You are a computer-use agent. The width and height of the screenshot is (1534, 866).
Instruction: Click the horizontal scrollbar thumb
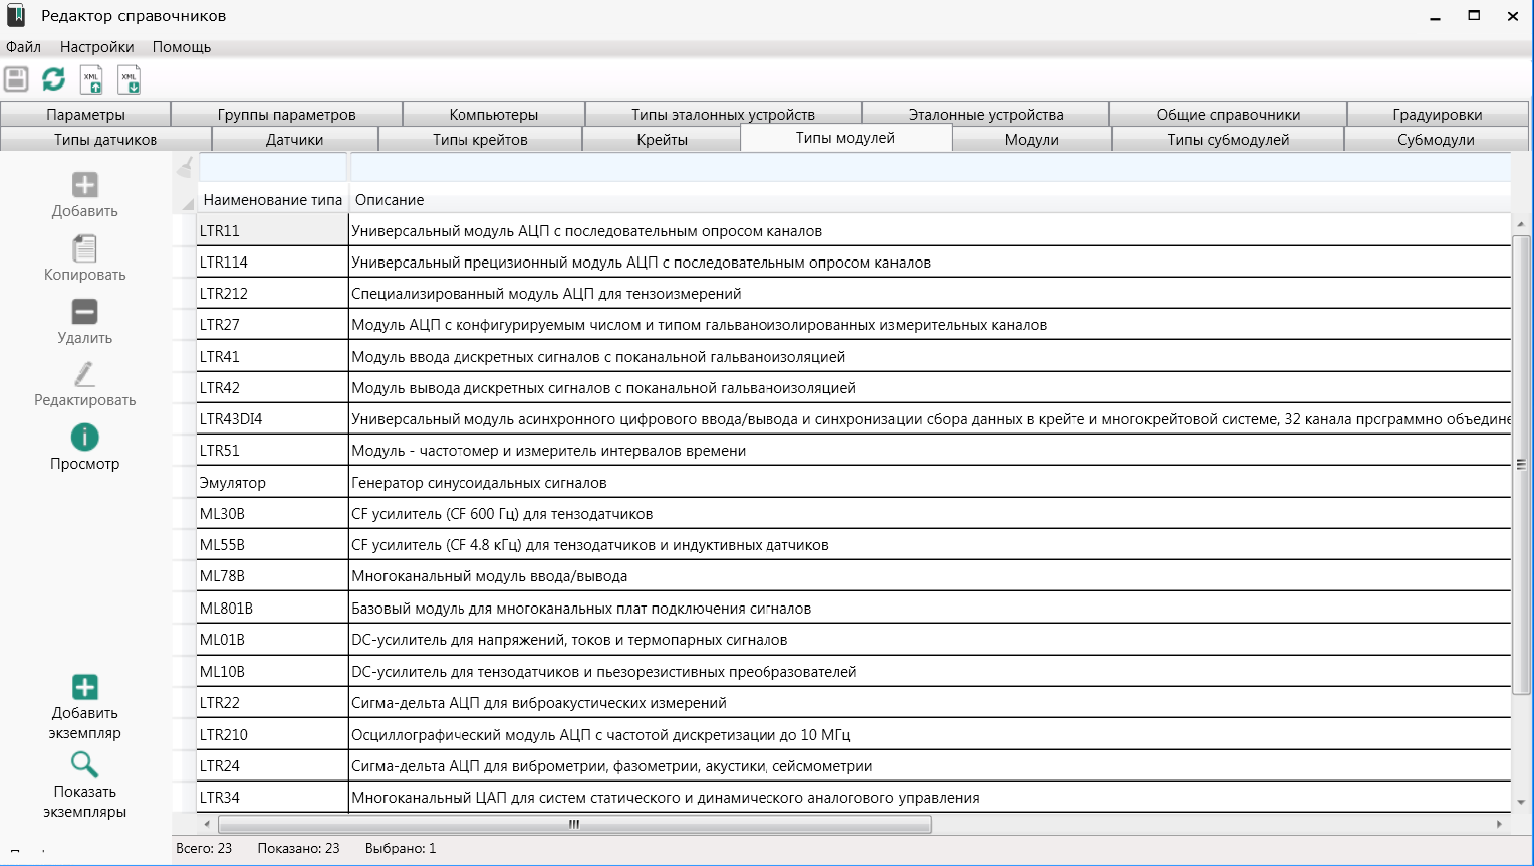click(575, 824)
